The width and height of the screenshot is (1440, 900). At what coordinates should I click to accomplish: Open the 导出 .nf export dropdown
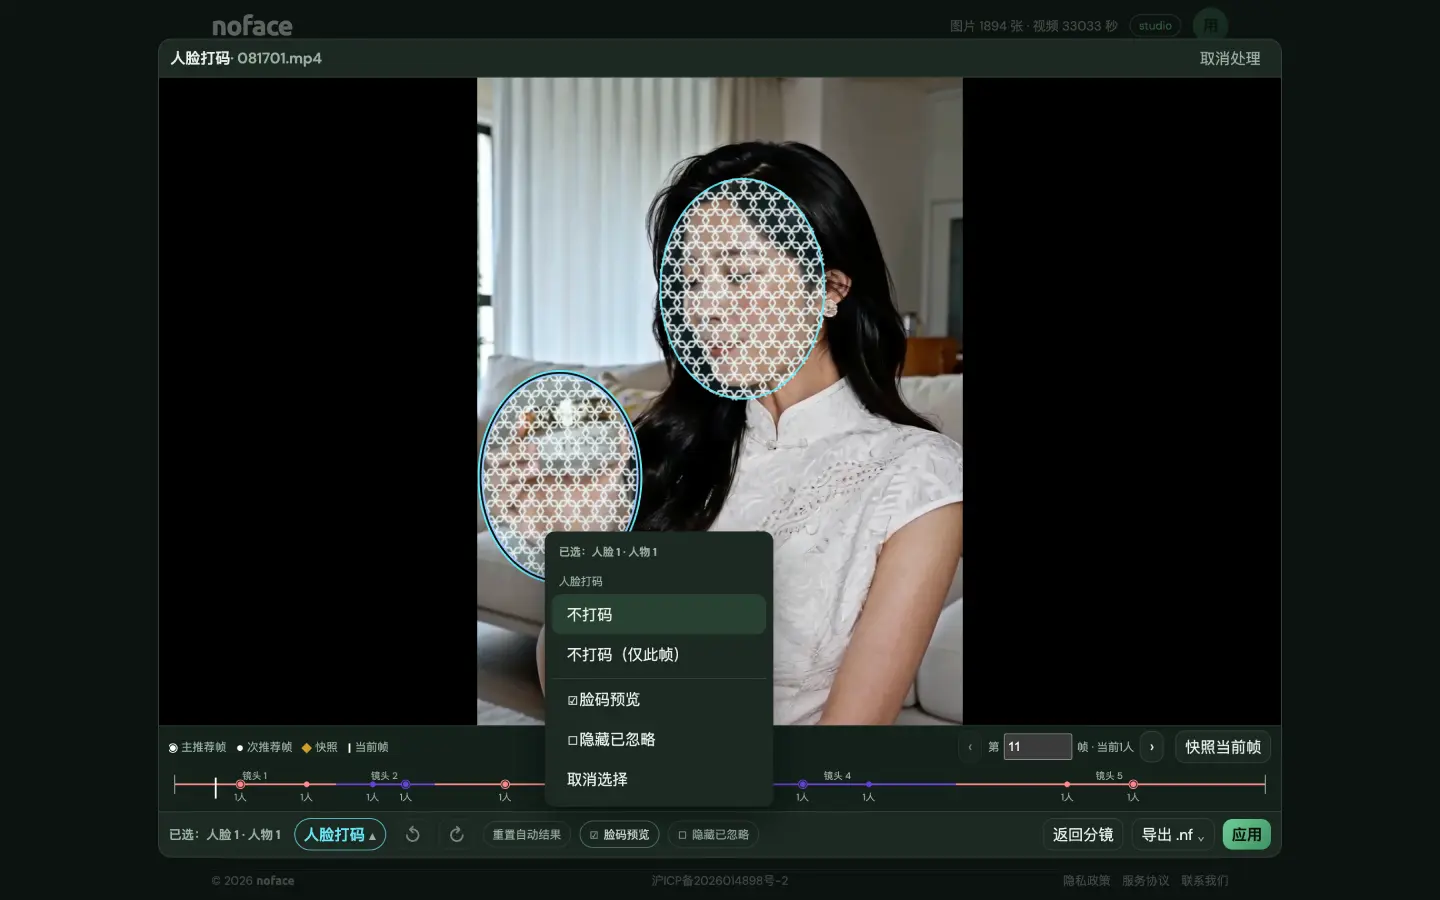tap(1173, 834)
